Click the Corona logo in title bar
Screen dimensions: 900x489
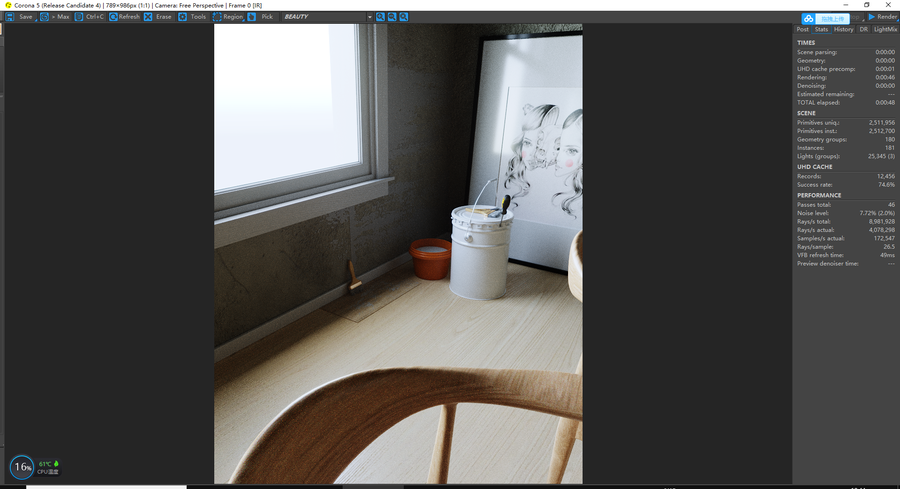(8, 5)
